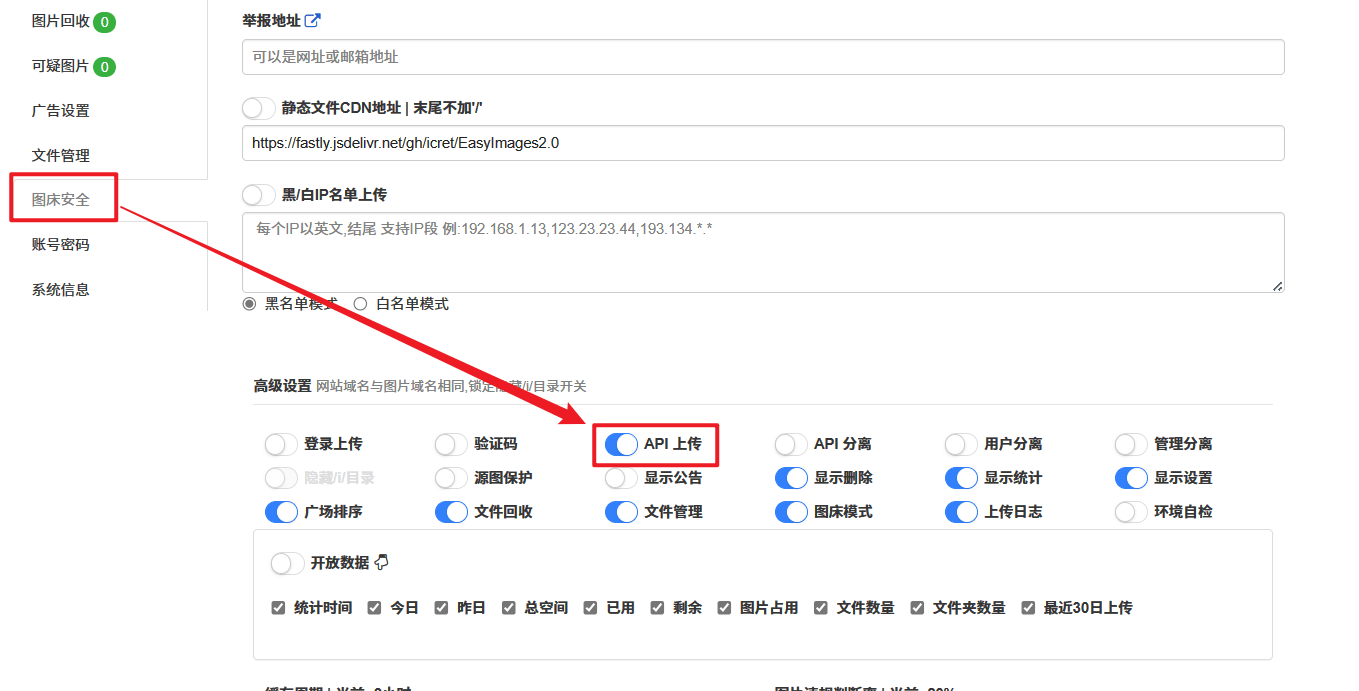Screen dimensions: 1359x691
Task: Uncheck the 统计时间 checkbox
Action: (x=278, y=608)
